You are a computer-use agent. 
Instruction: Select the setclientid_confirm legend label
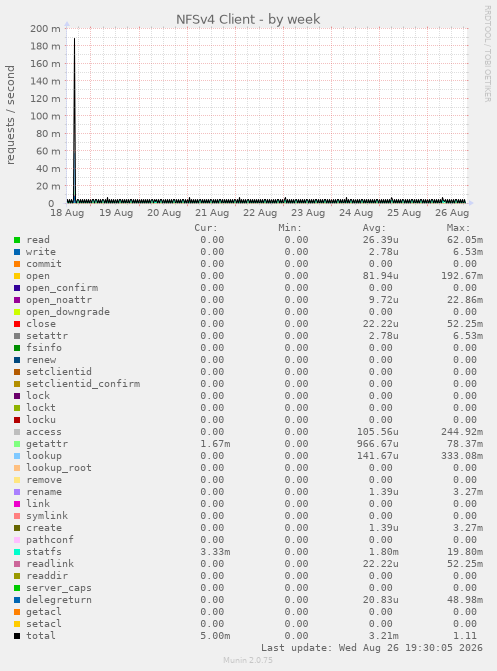83,384
